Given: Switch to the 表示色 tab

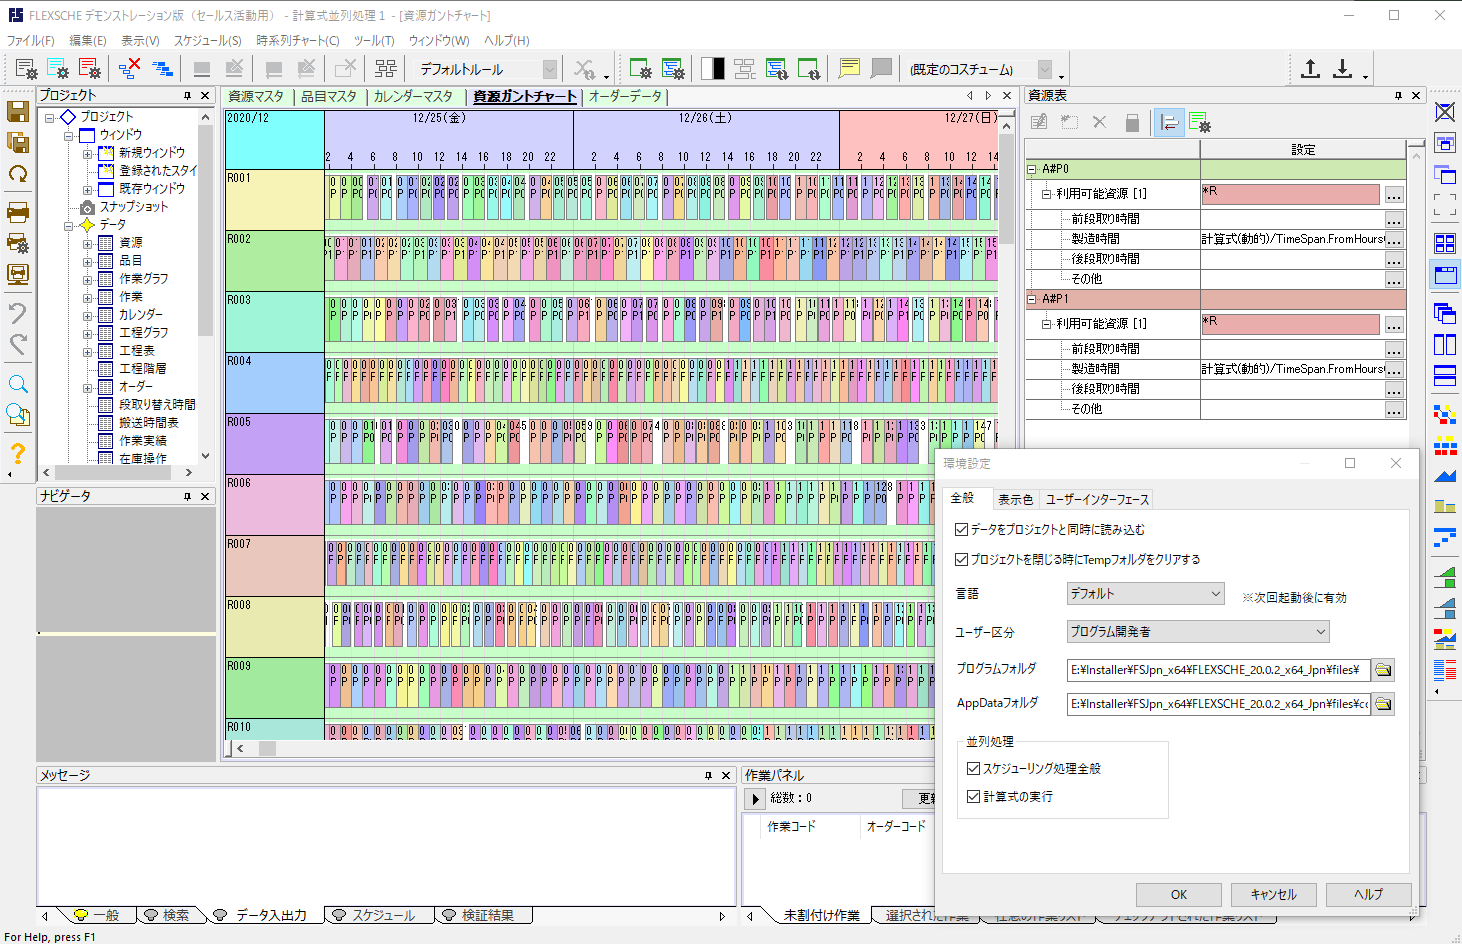Looking at the screenshot, I should pos(1015,499).
